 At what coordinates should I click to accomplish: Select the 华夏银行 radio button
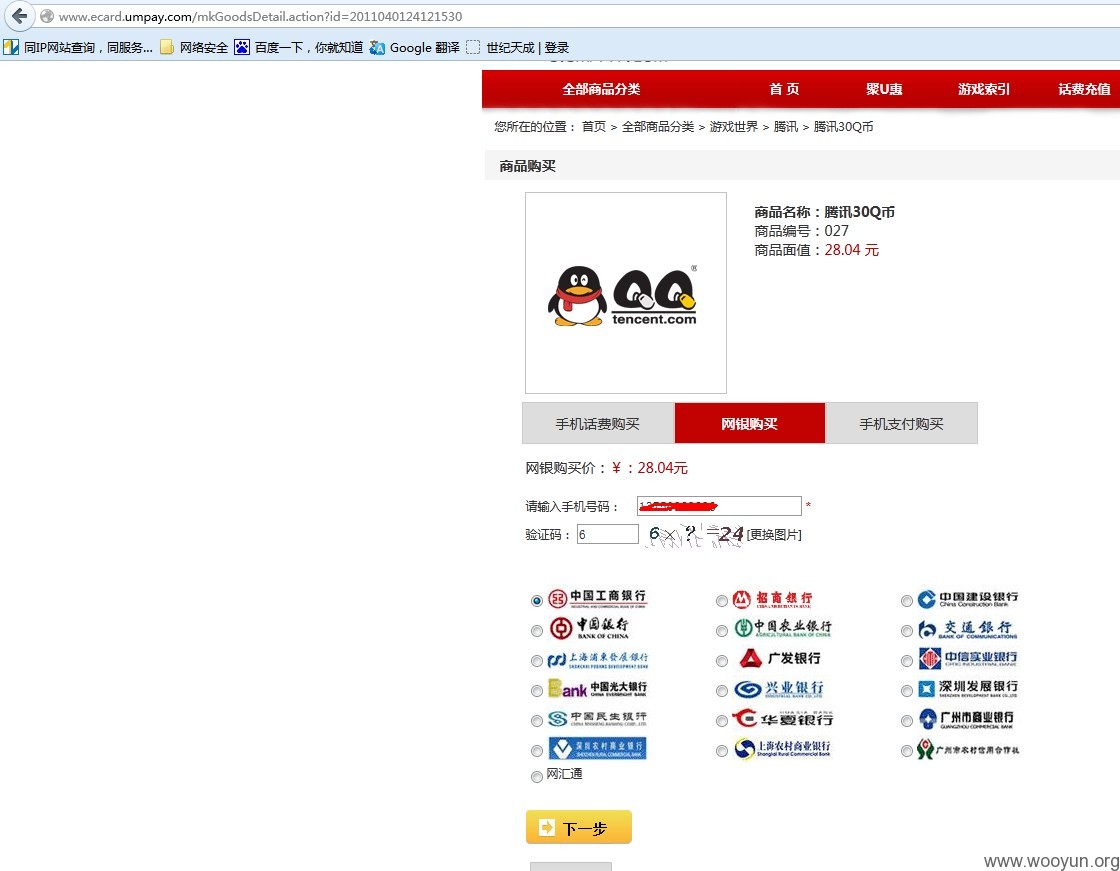pyautogui.click(x=721, y=721)
